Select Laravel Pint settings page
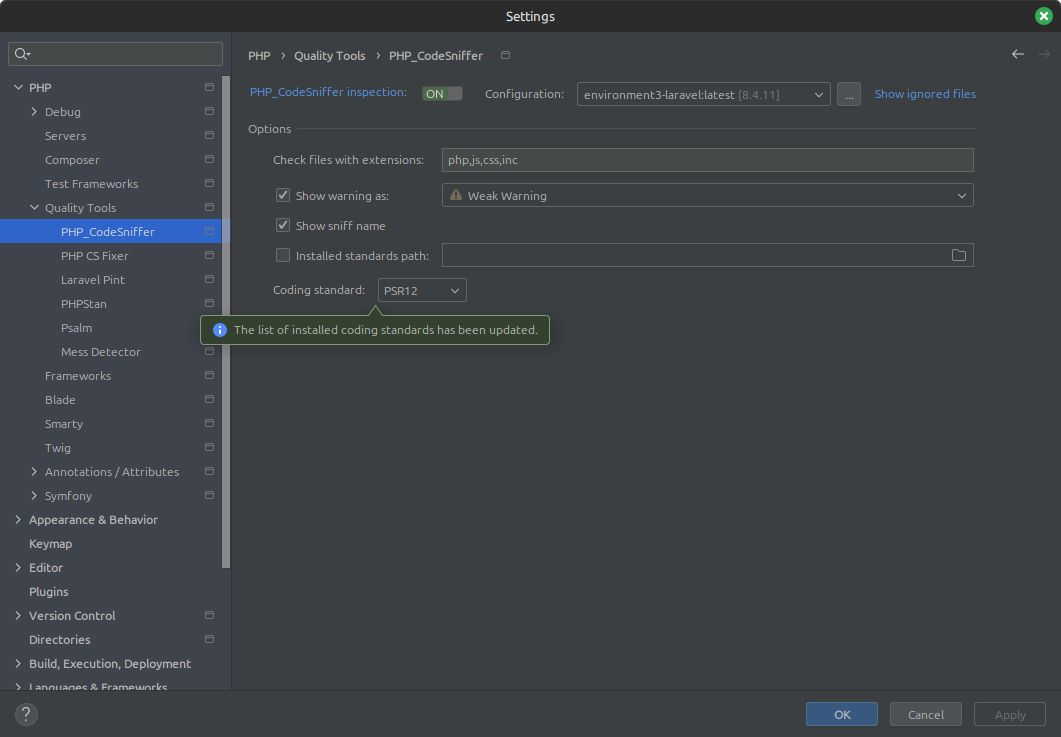The height and width of the screenshot is (737, 1061). [93, 280]
